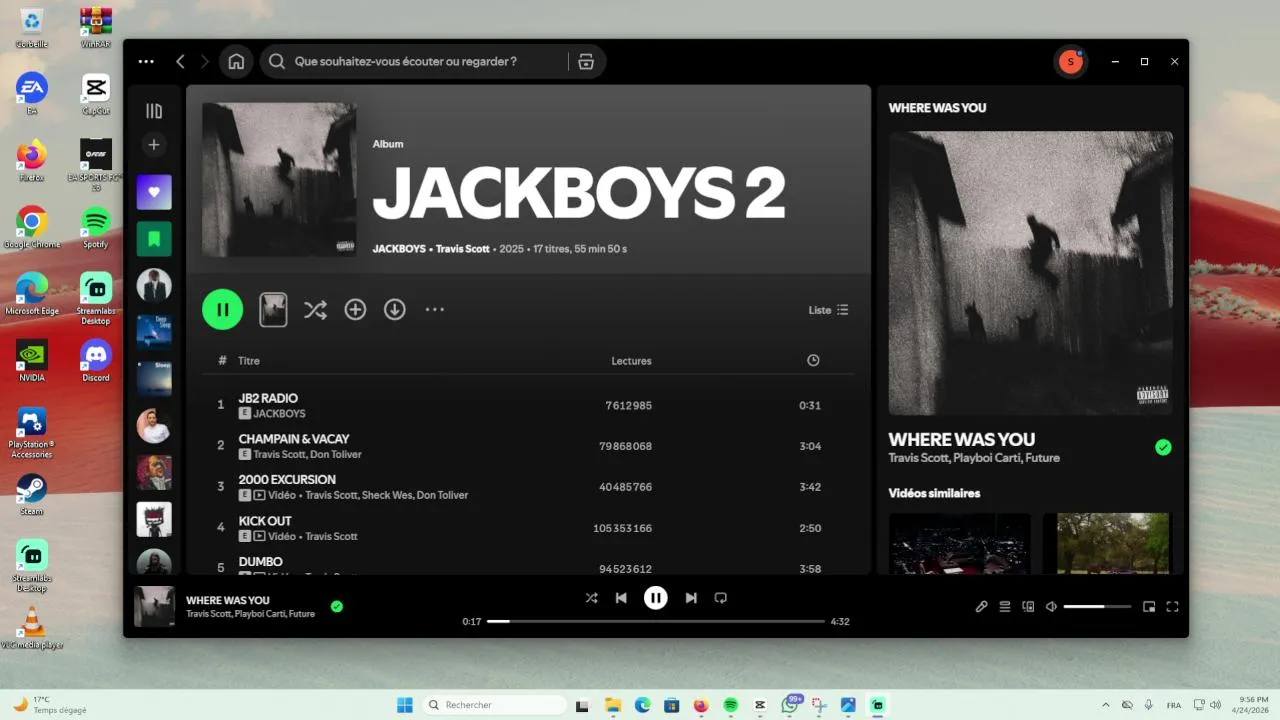The image size is (1280, 720).
Task: Open JACKBOYS 2 album cover image
Action: [279, 180]
